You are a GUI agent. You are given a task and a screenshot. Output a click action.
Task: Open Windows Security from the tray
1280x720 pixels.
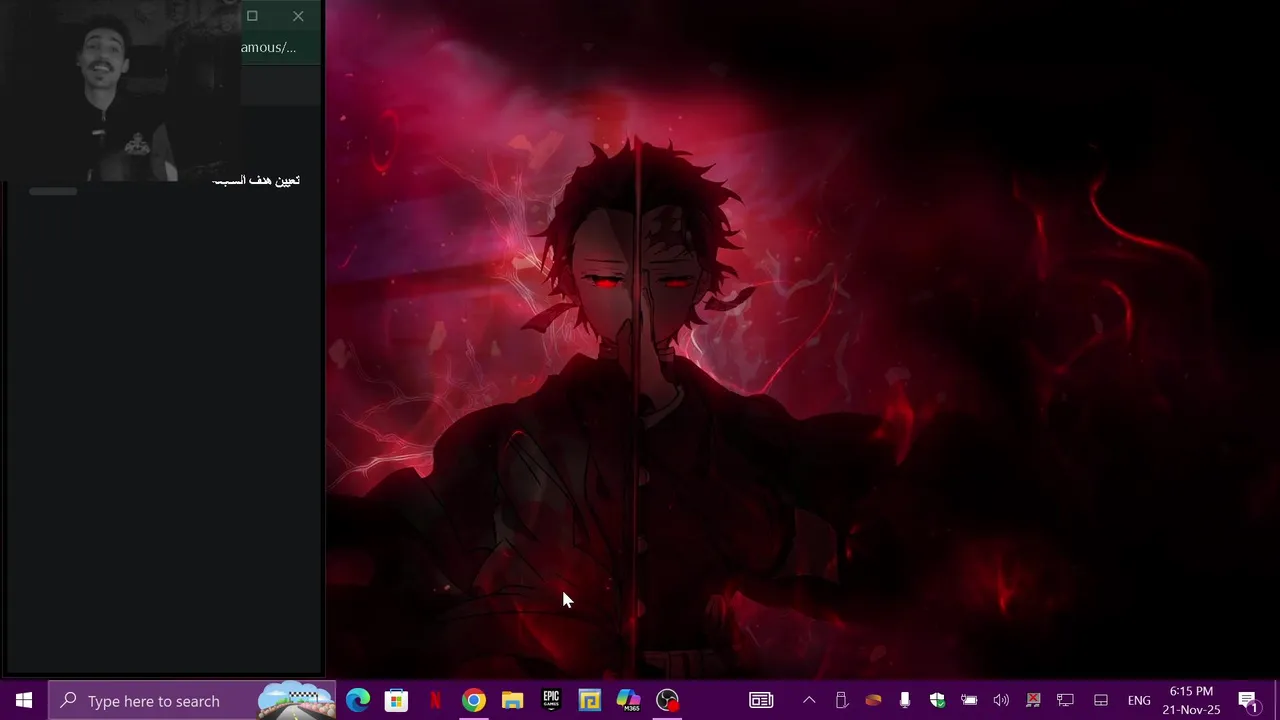pyautogui.click(x=937, y=701)
